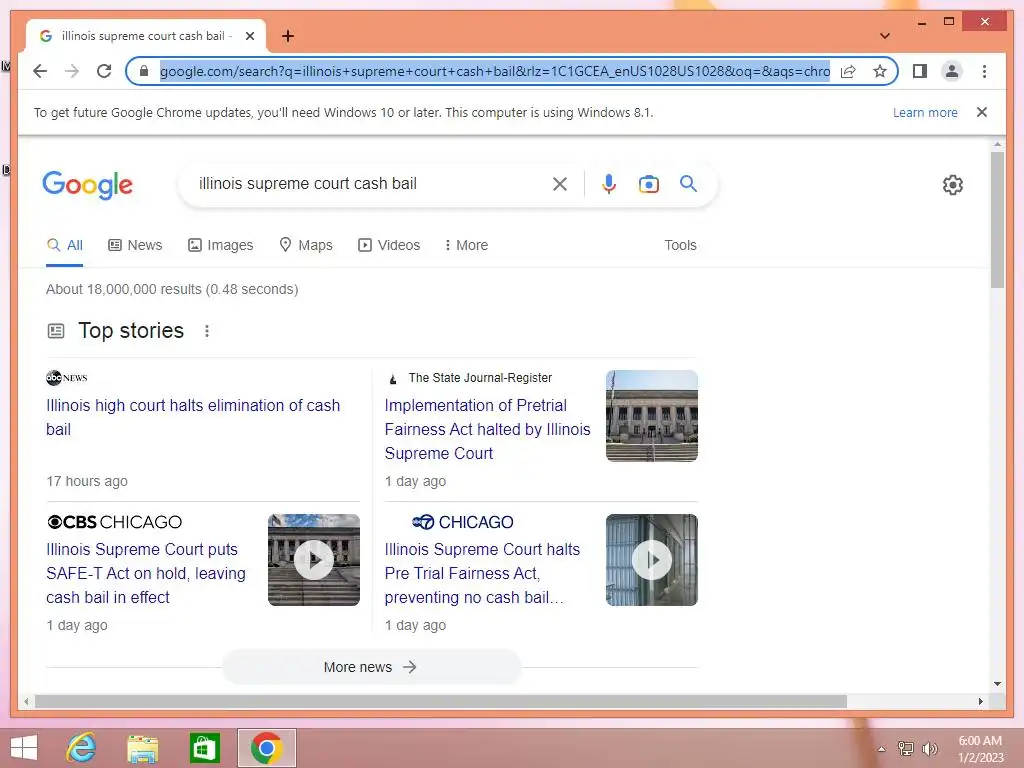Screen dimensions: 1024x768
Task: Close the illinois supreme court cash bail tab
Action: 249,36
